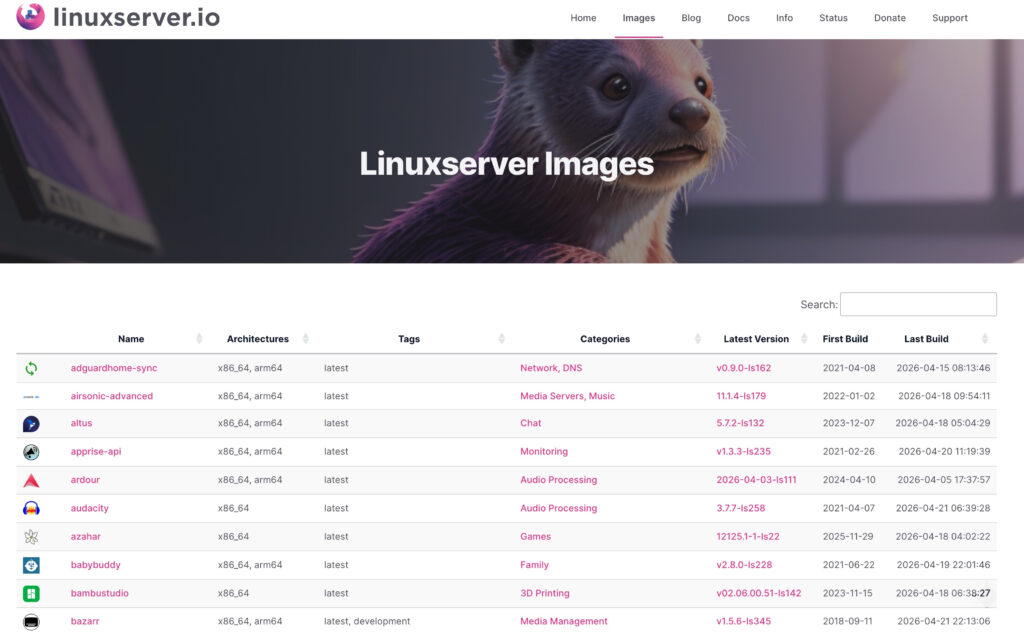Open the airsonic-advanced image link
The width and height of the screenshot is (1024, 633).
point(112,396)
